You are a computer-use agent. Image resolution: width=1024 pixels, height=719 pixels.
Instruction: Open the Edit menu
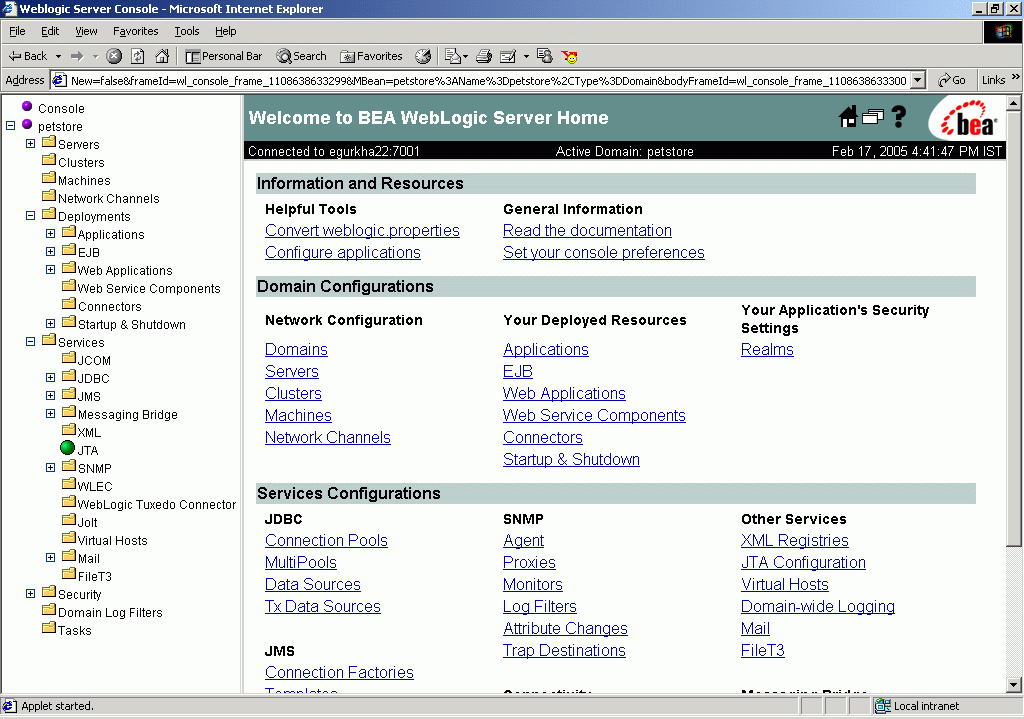coord(50,31)
